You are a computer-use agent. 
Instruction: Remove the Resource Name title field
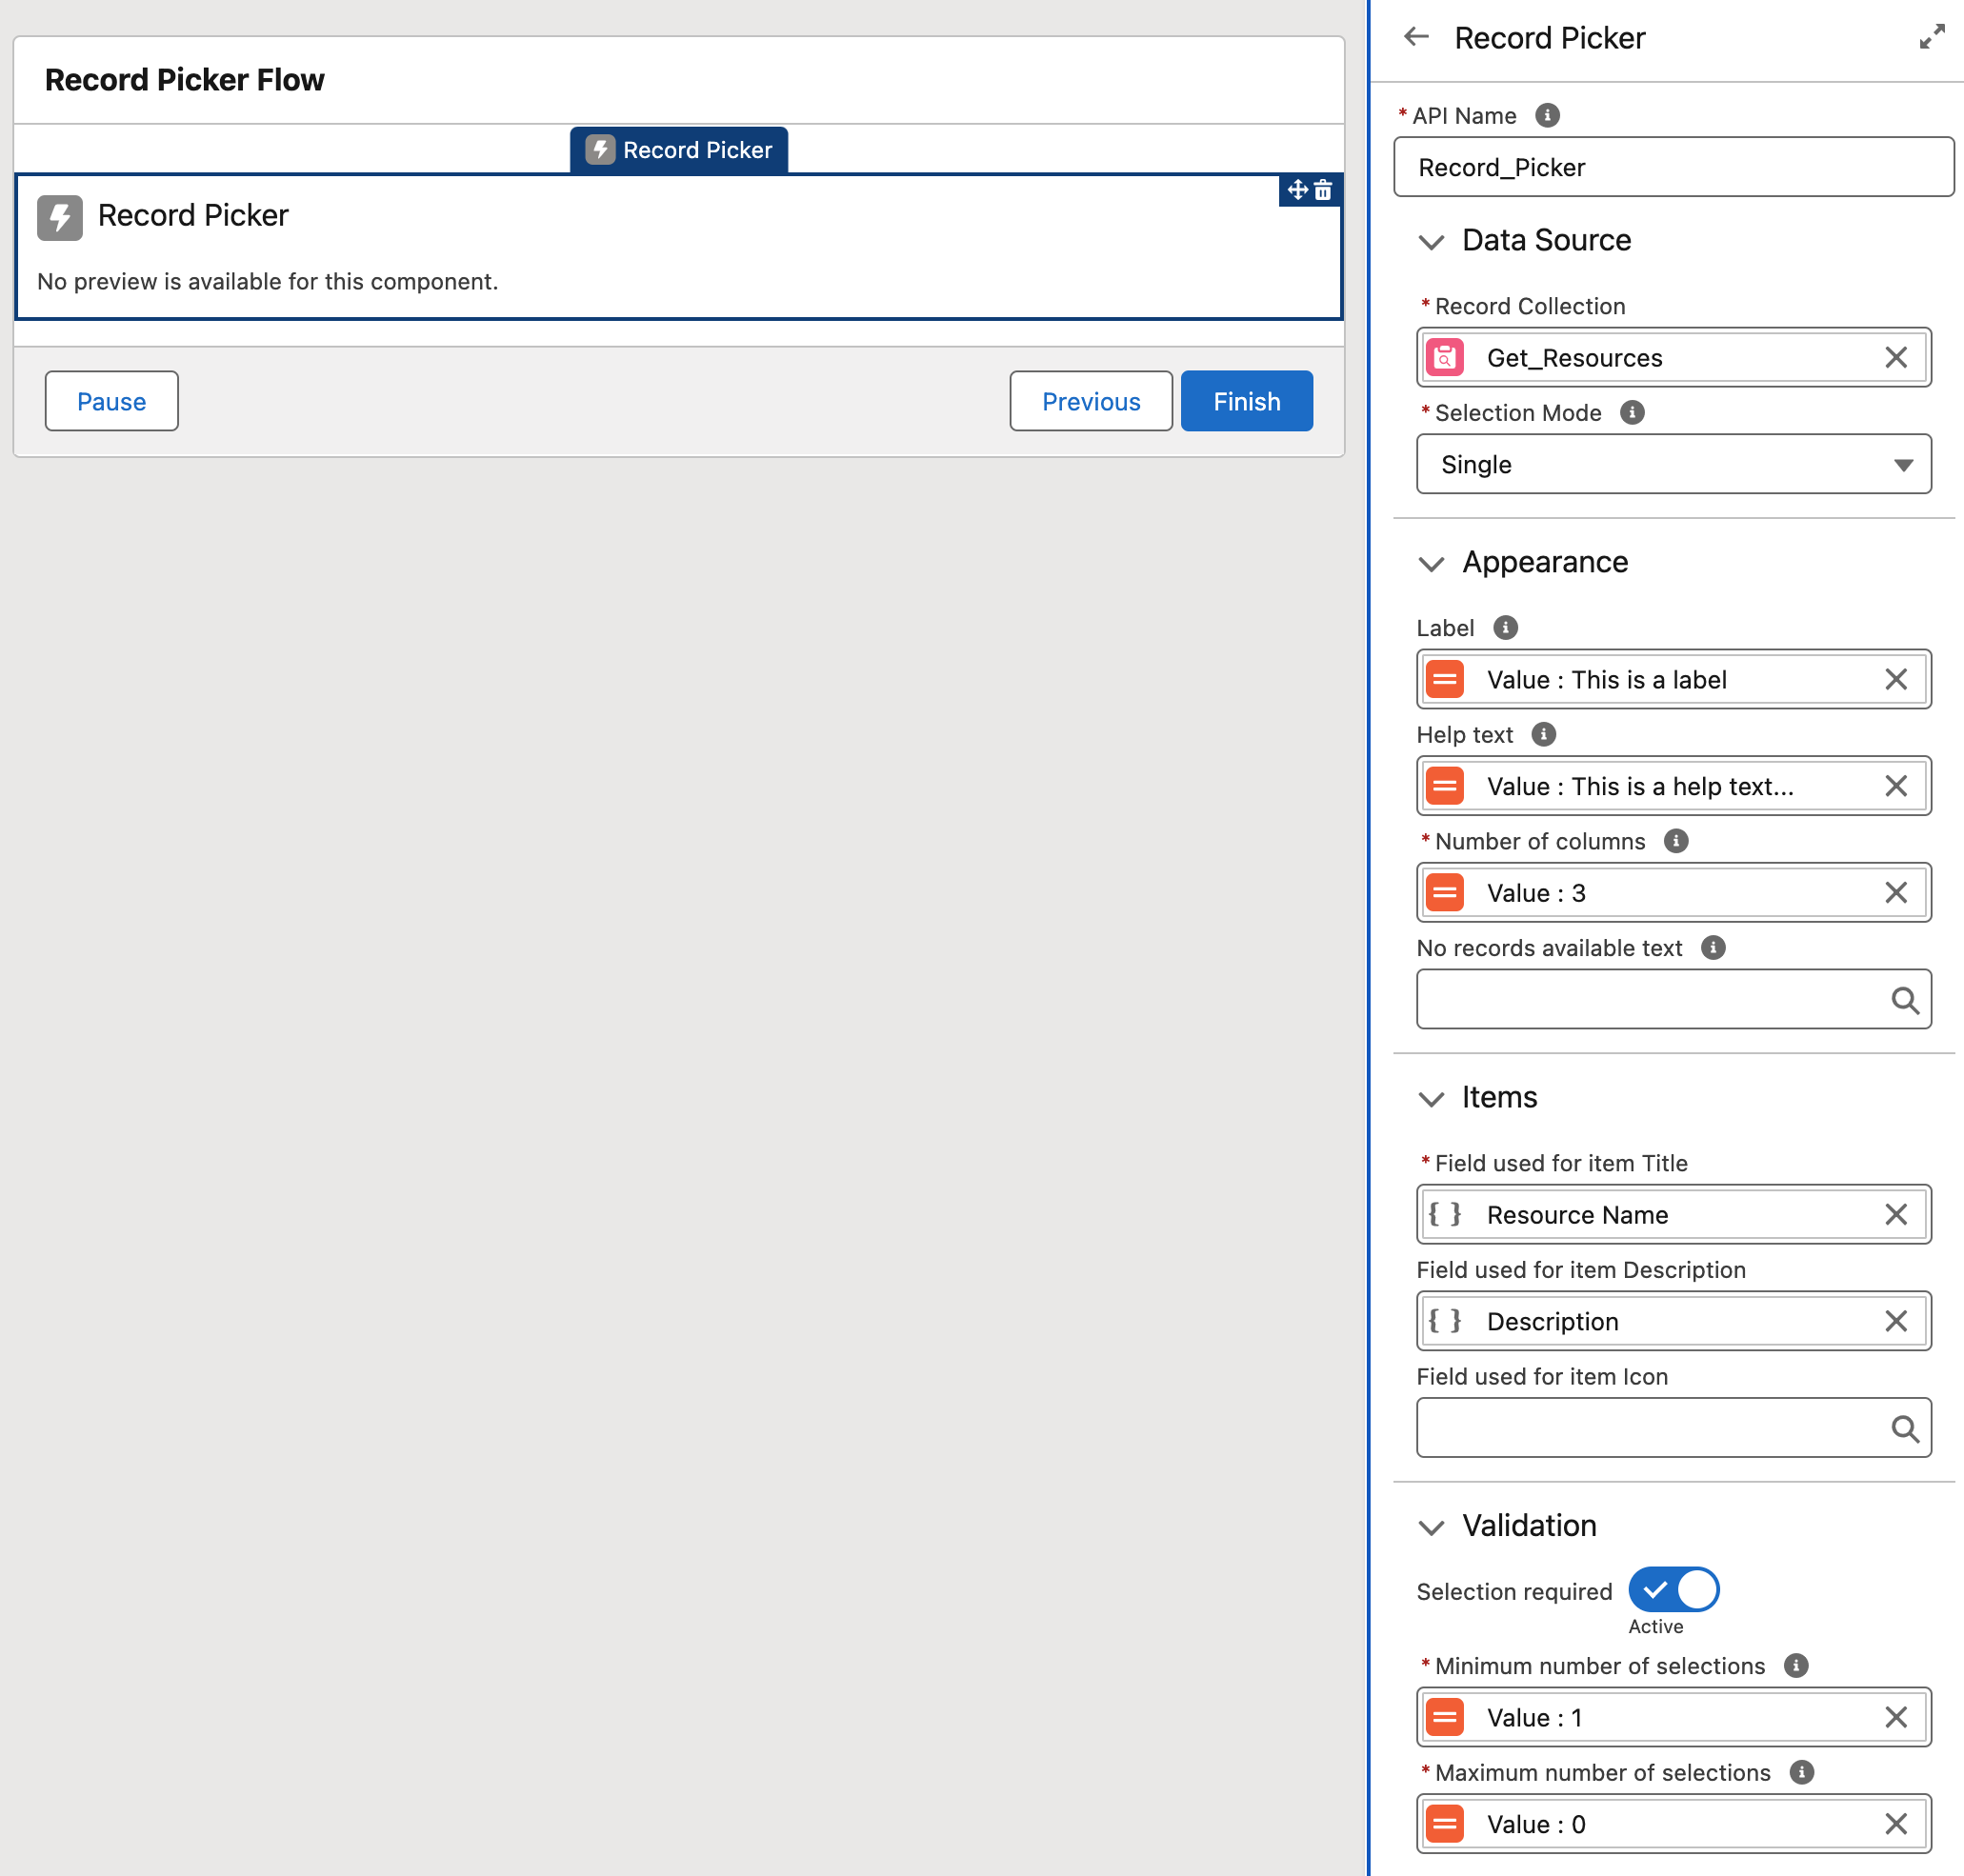pos(1895,1214)
